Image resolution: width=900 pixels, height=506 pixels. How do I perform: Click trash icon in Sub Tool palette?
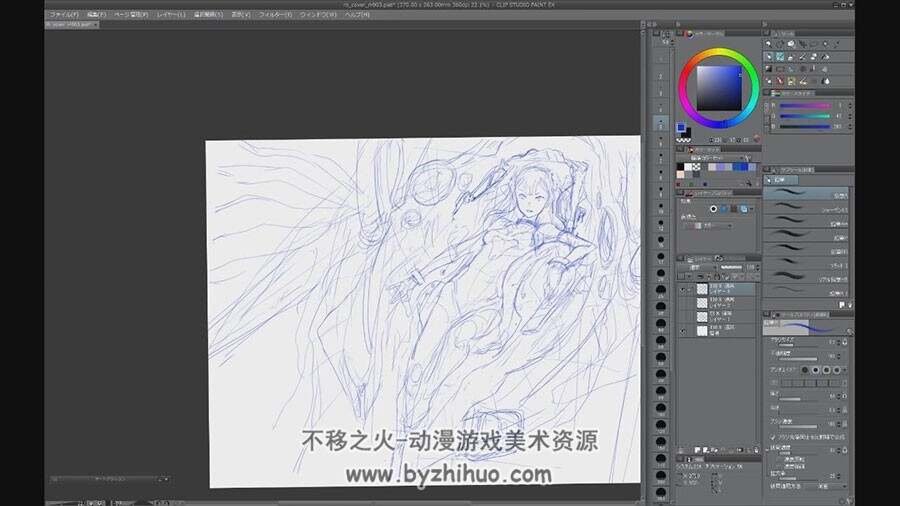point(851,304)
